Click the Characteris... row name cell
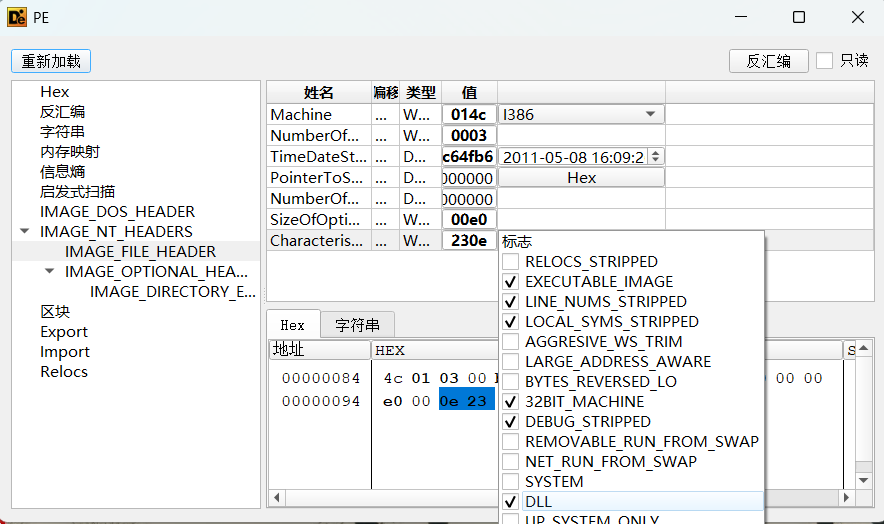Viewport: 884px width, 524px height. 319,240
